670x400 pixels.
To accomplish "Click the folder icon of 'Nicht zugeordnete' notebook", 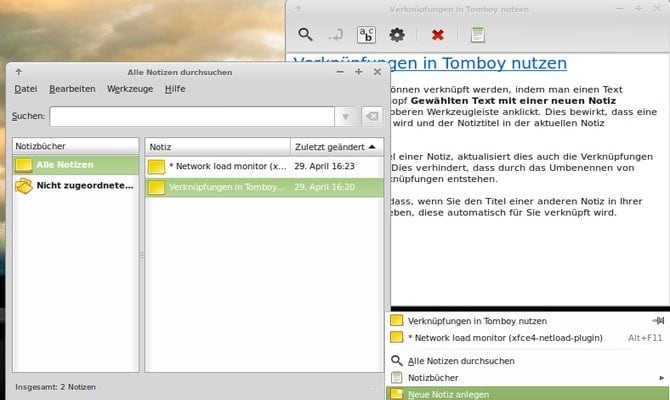I will point(24,186).
